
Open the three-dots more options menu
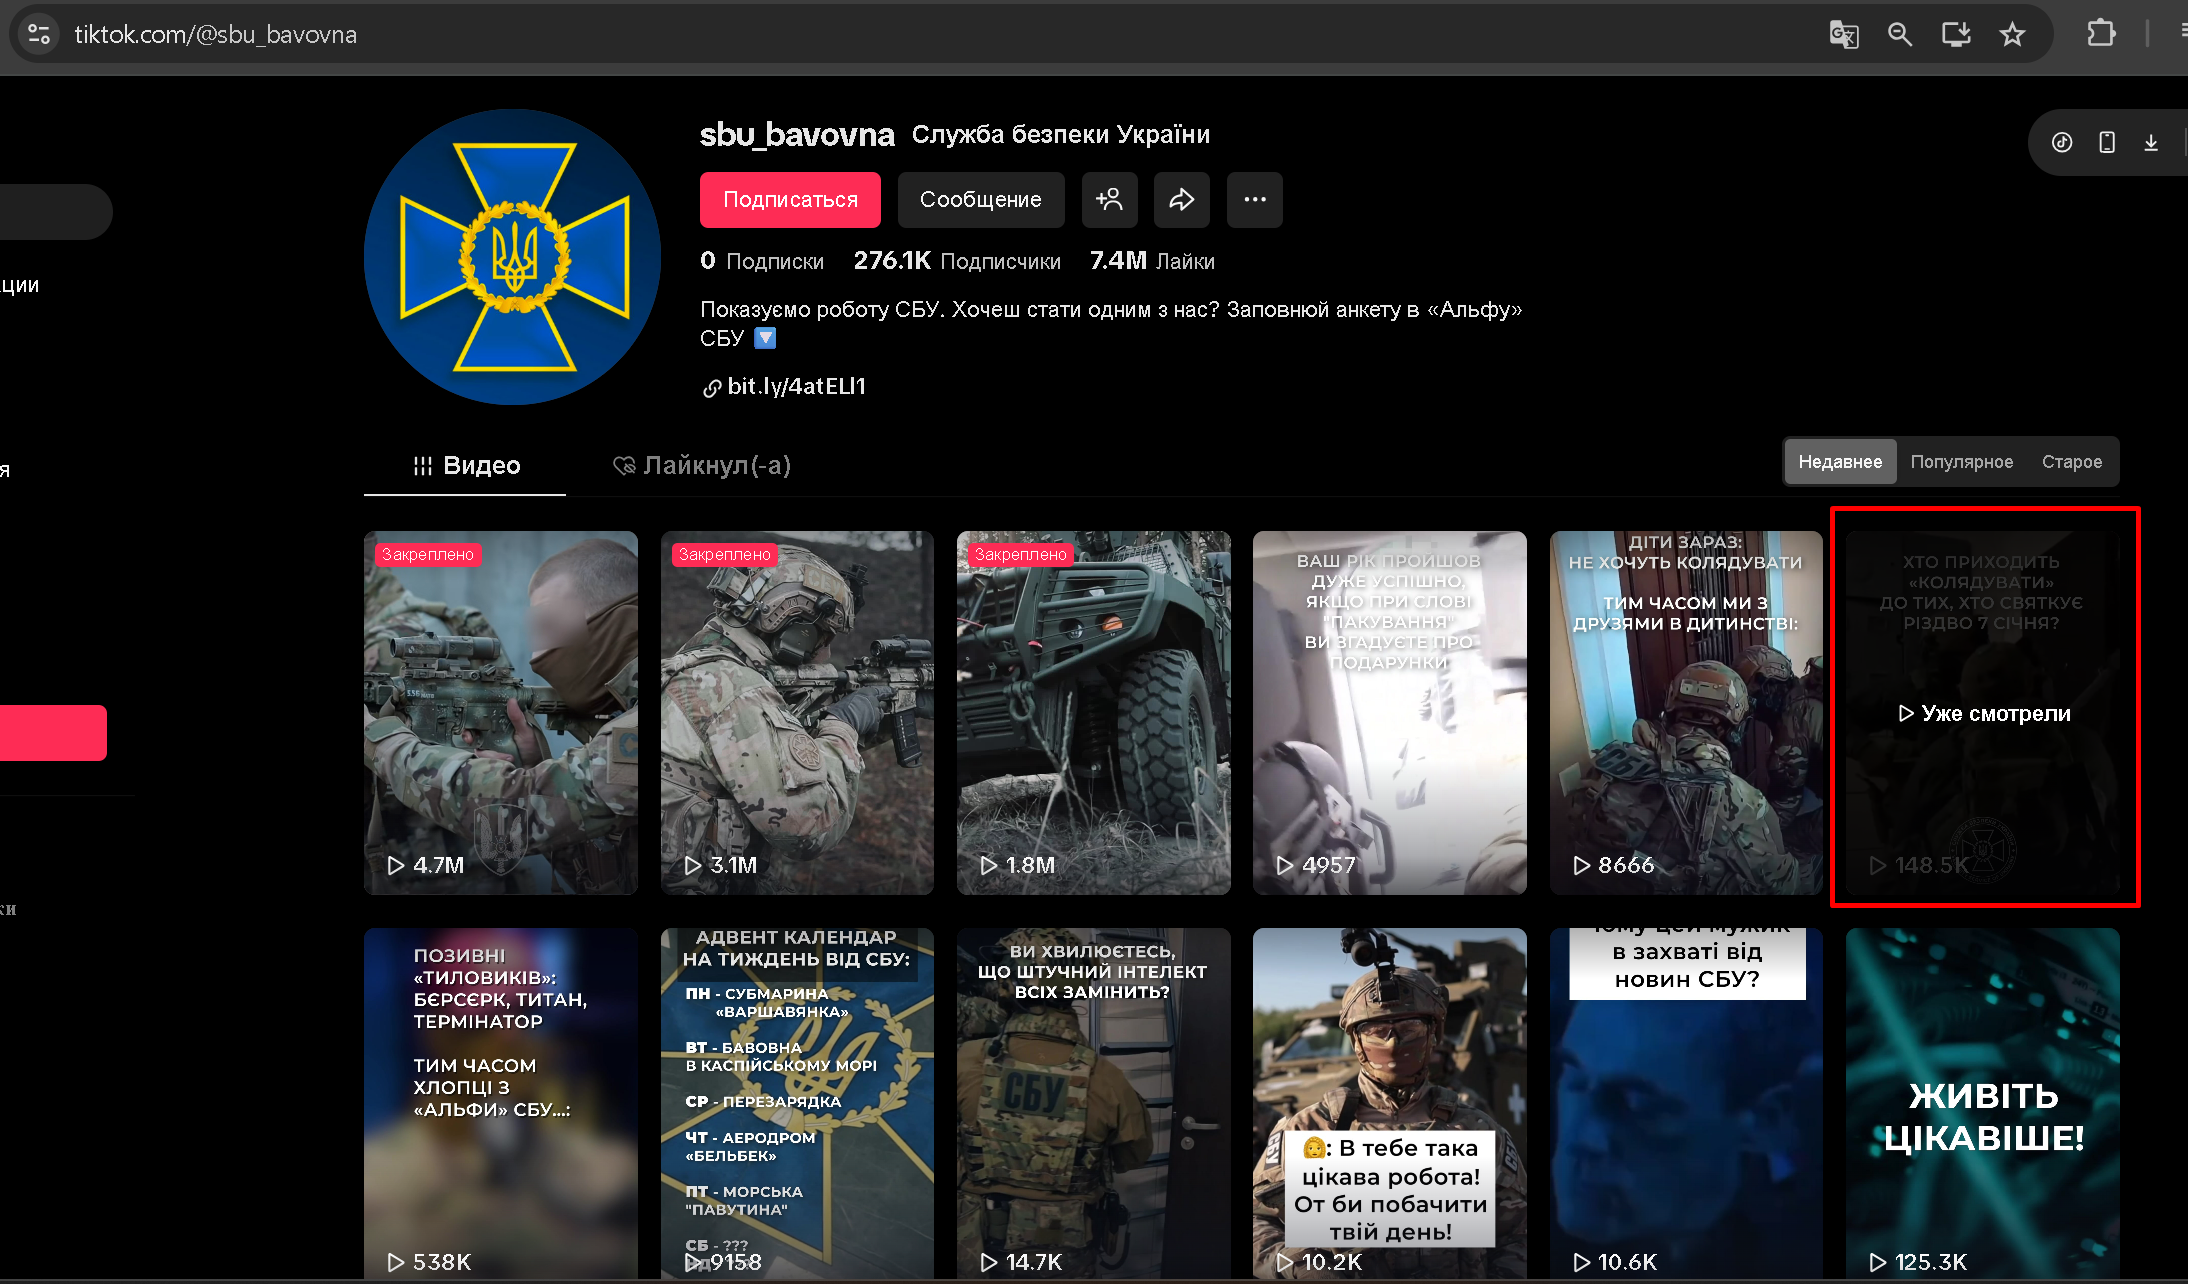(1254, 200)
